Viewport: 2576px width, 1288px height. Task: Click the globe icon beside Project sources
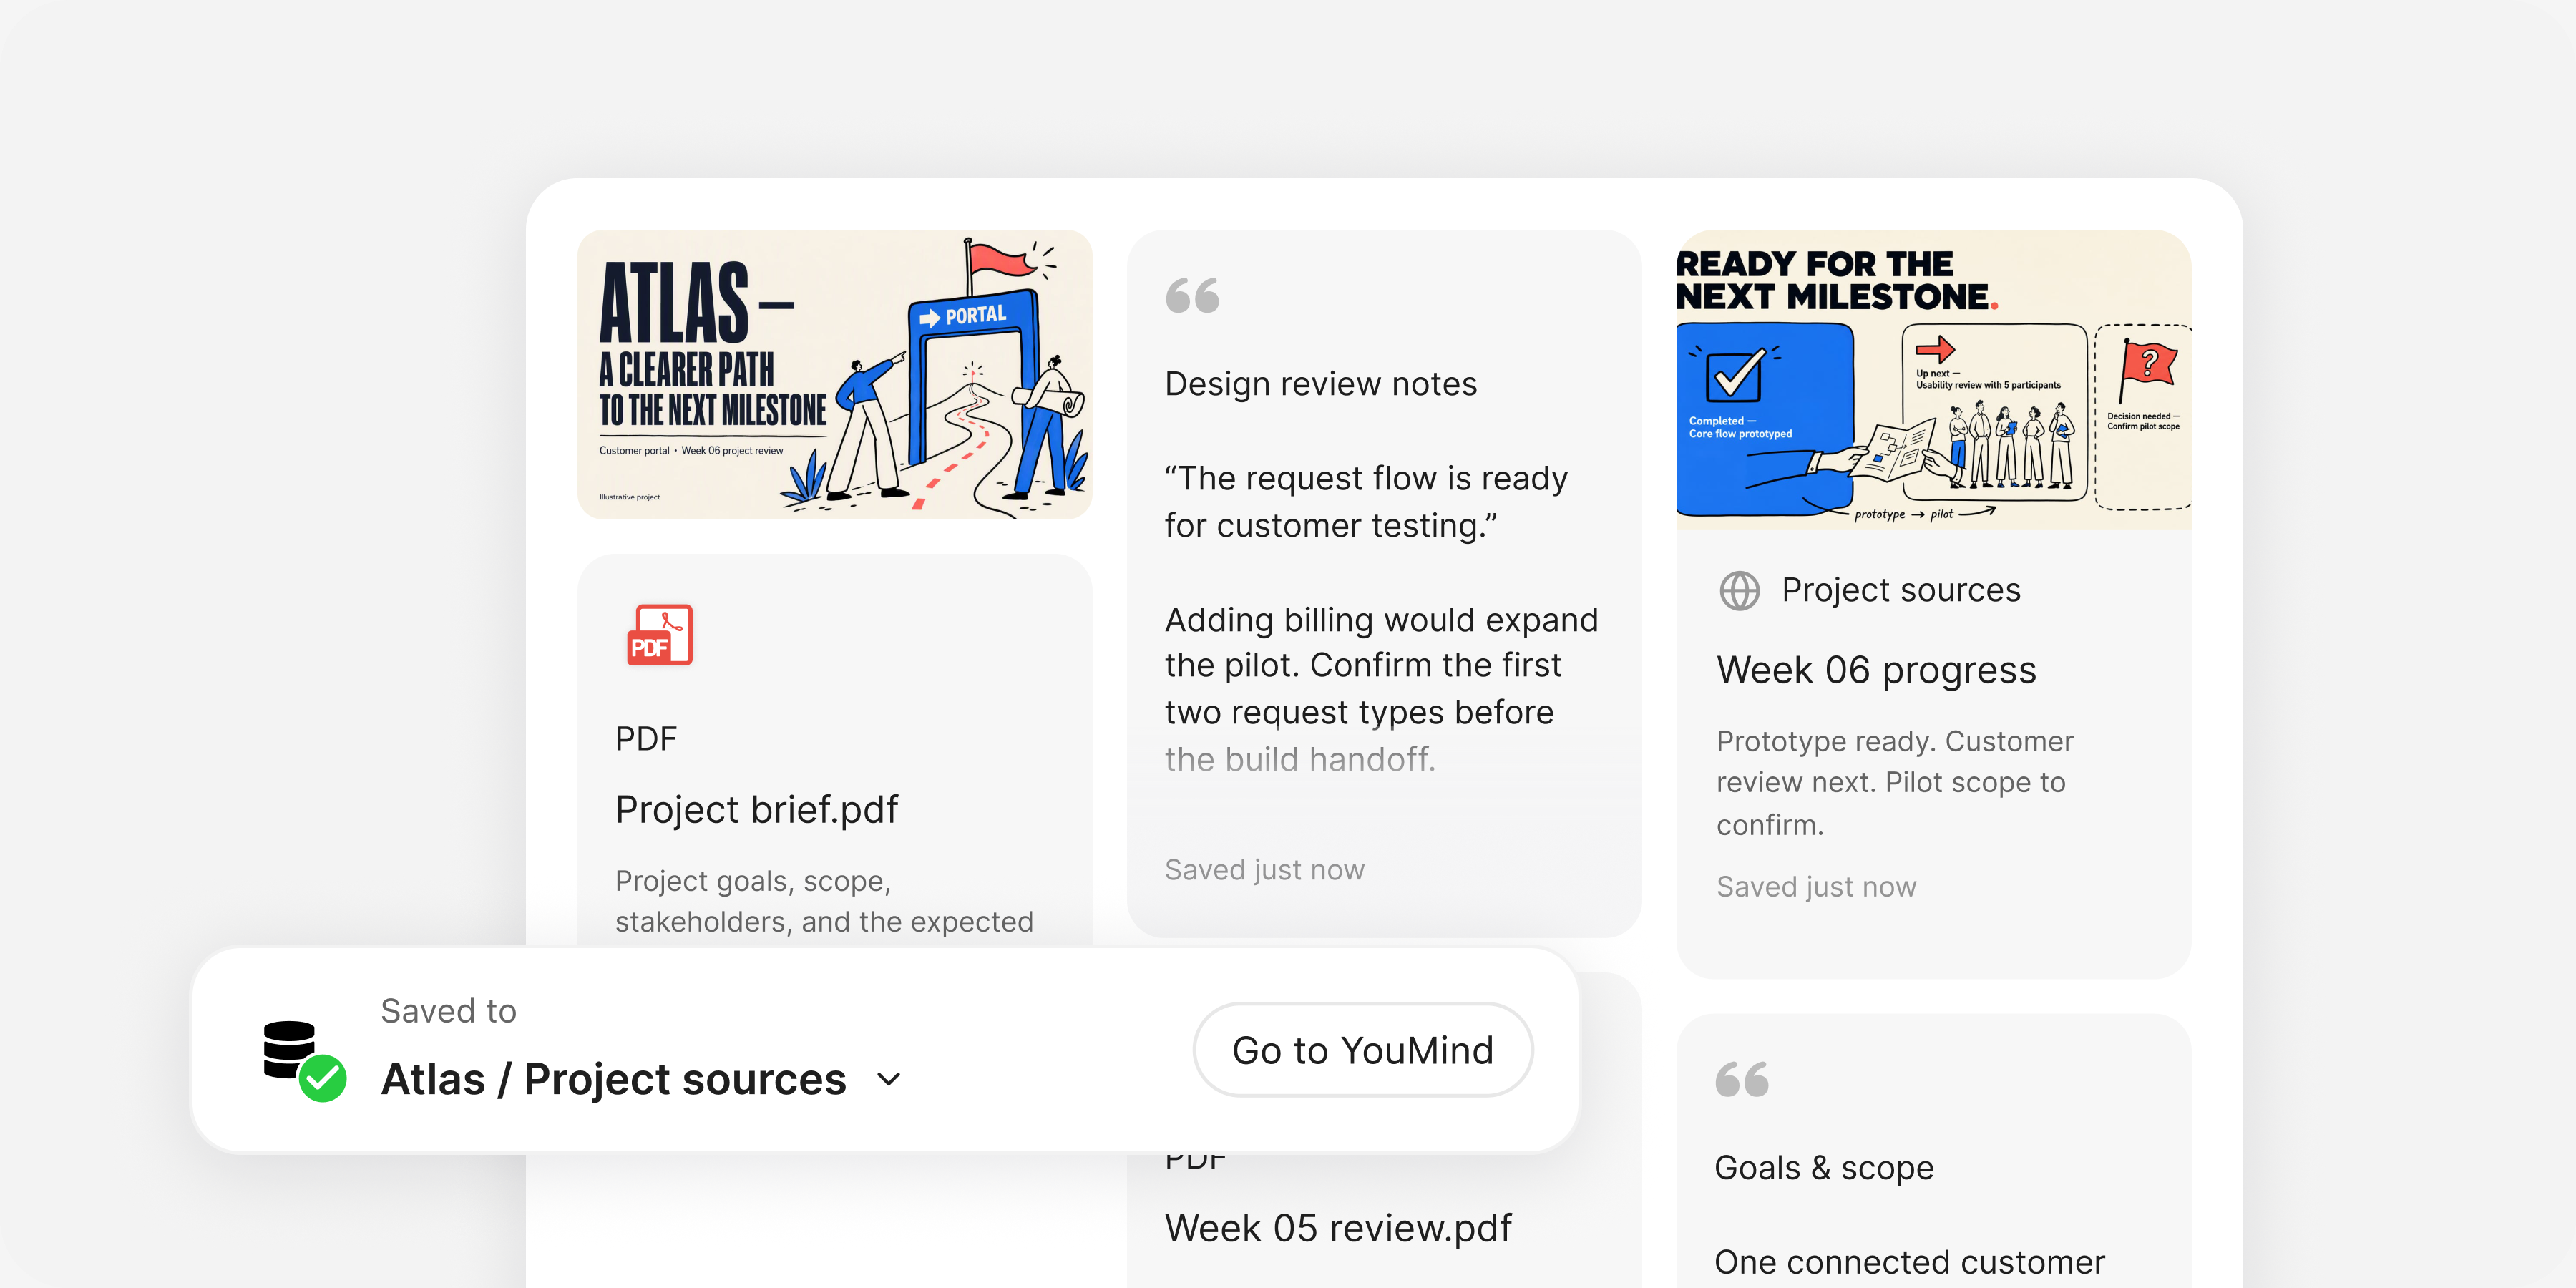(x=1739, y=590)
